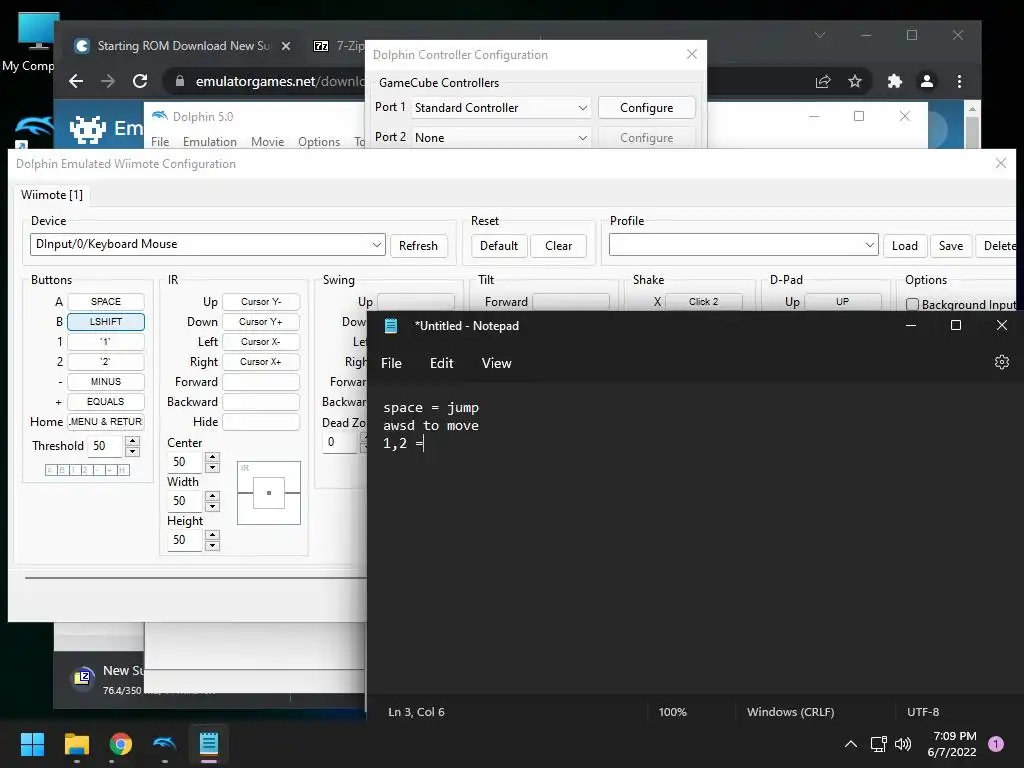Click Save profile button
Screen dimensions: 1024x768
[951, 246]
